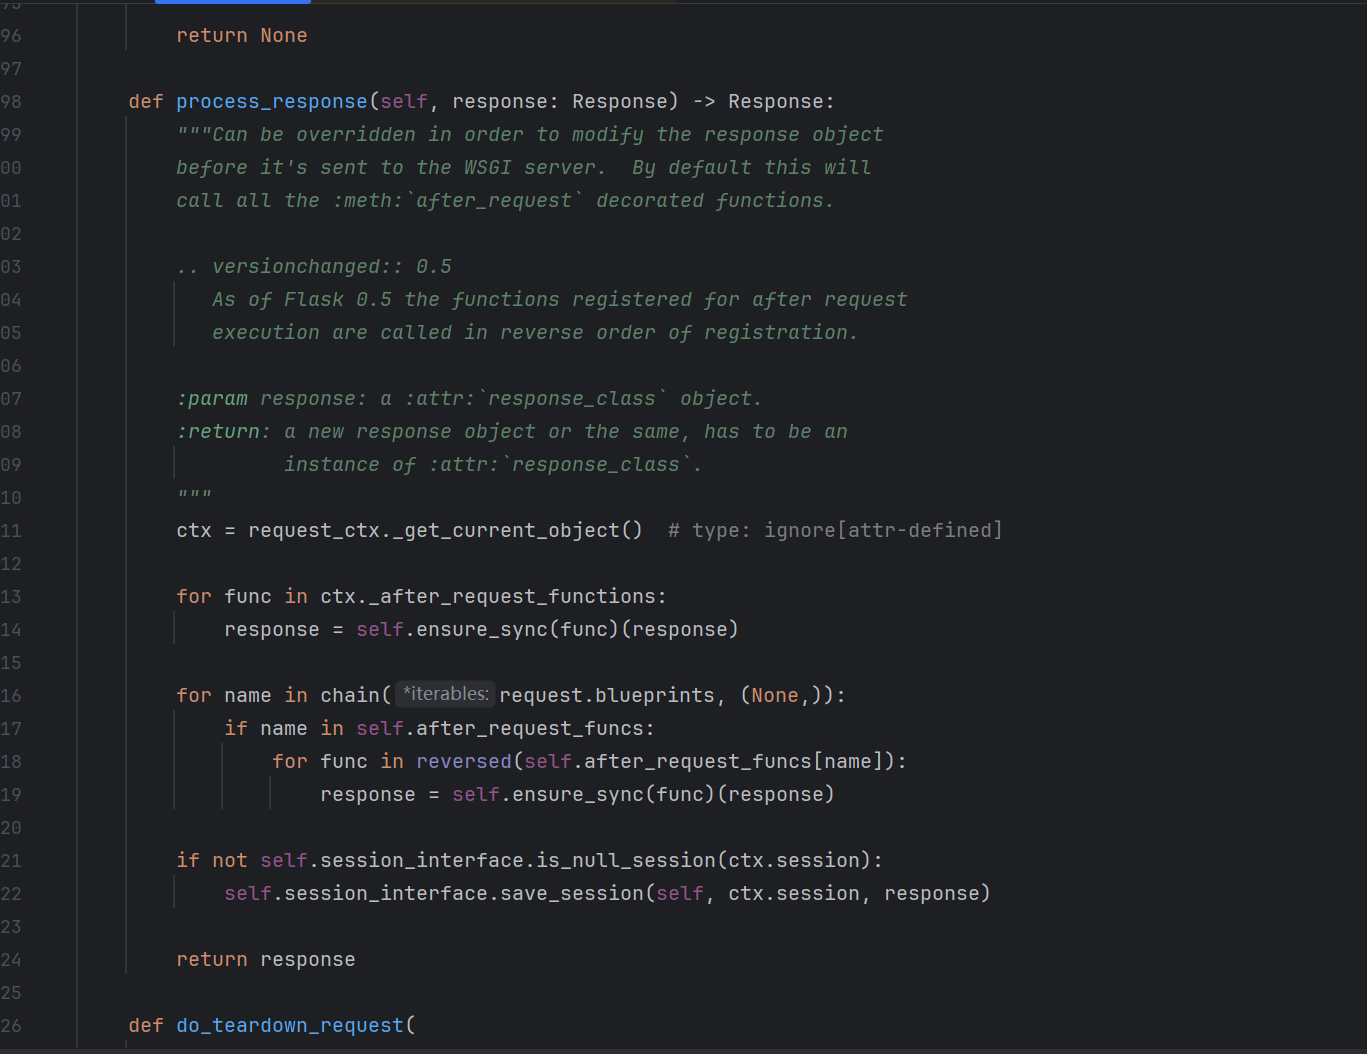
Task: Click the return None statement
Action: [x=241, y=36]
